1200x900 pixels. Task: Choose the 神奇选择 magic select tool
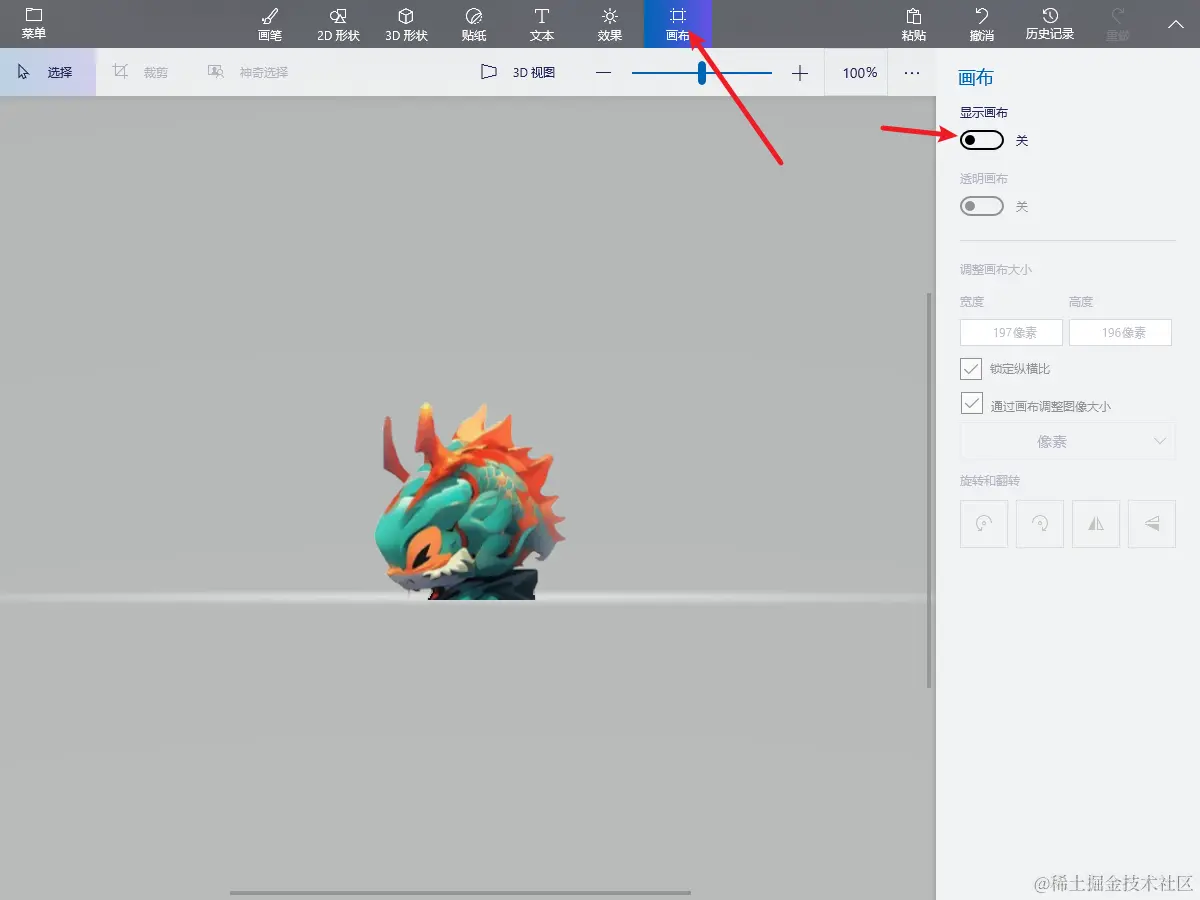click(248, 72)
